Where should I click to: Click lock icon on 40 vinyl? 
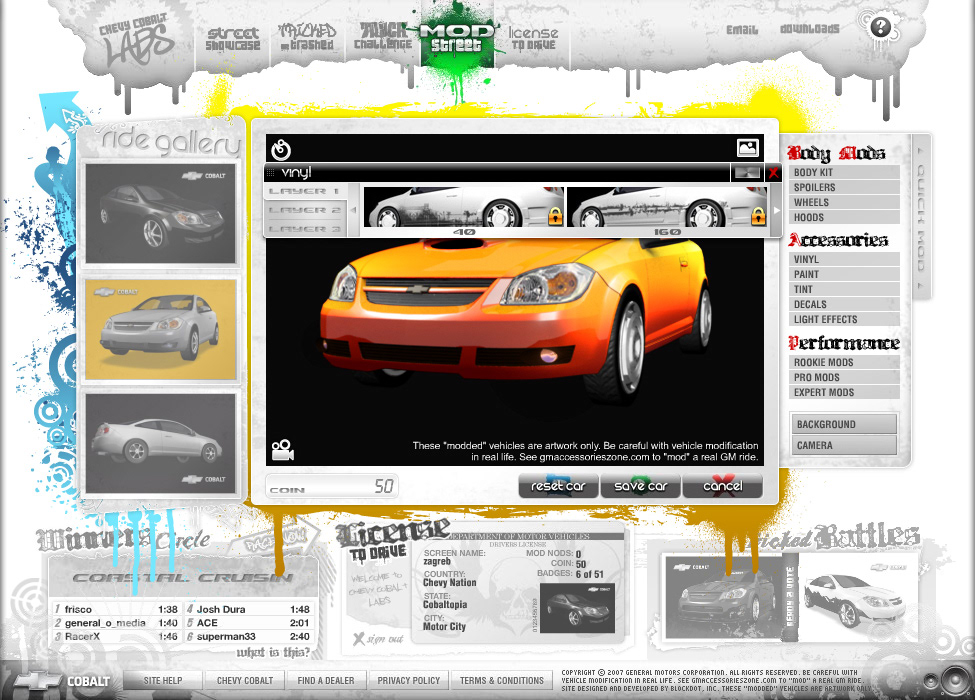pos(555,216)
